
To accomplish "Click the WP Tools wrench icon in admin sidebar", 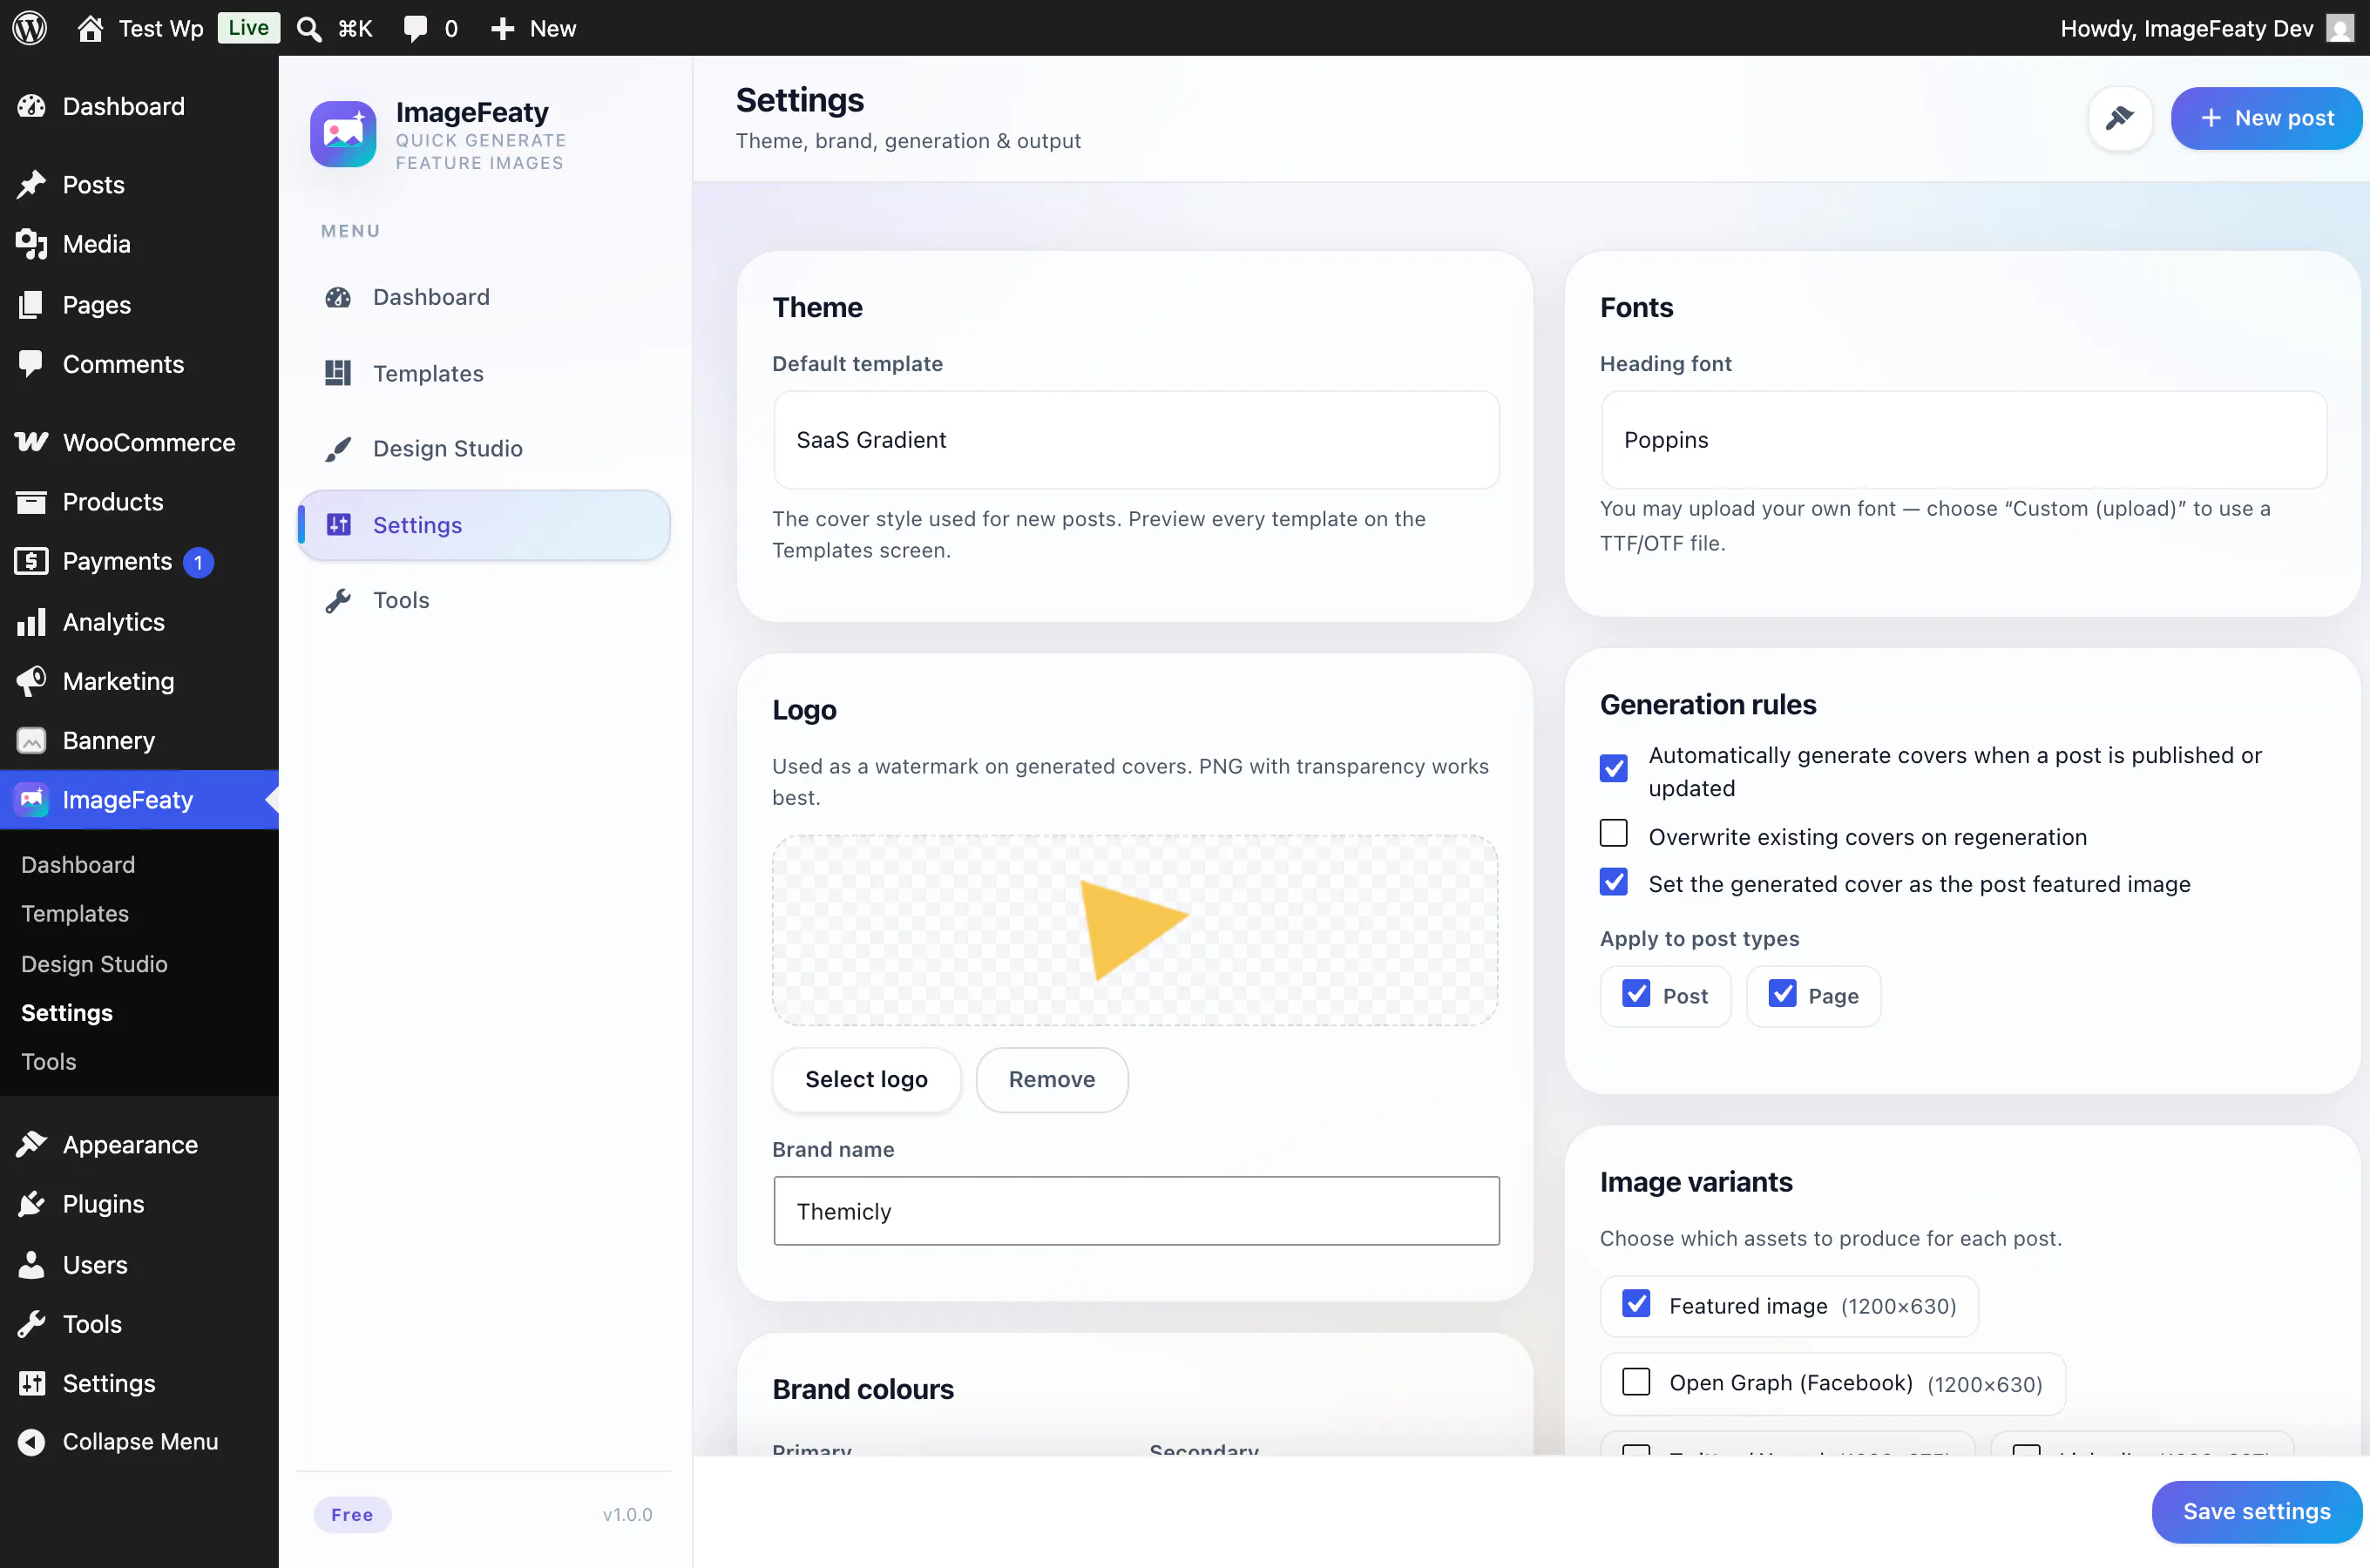I will coord(31,1323).
